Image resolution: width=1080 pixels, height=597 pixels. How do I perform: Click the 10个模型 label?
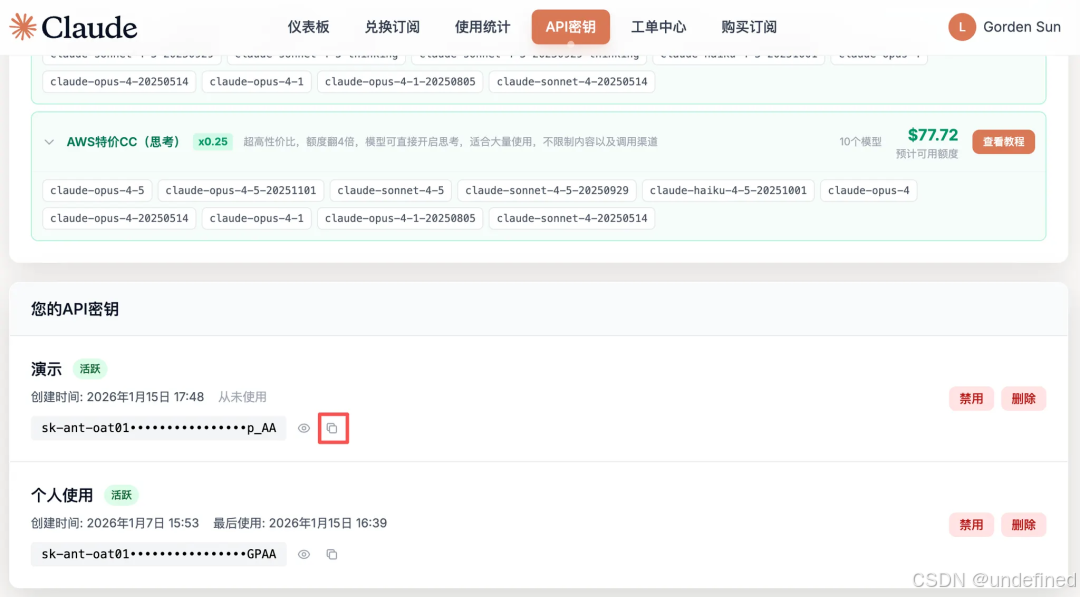click(860, 142)
